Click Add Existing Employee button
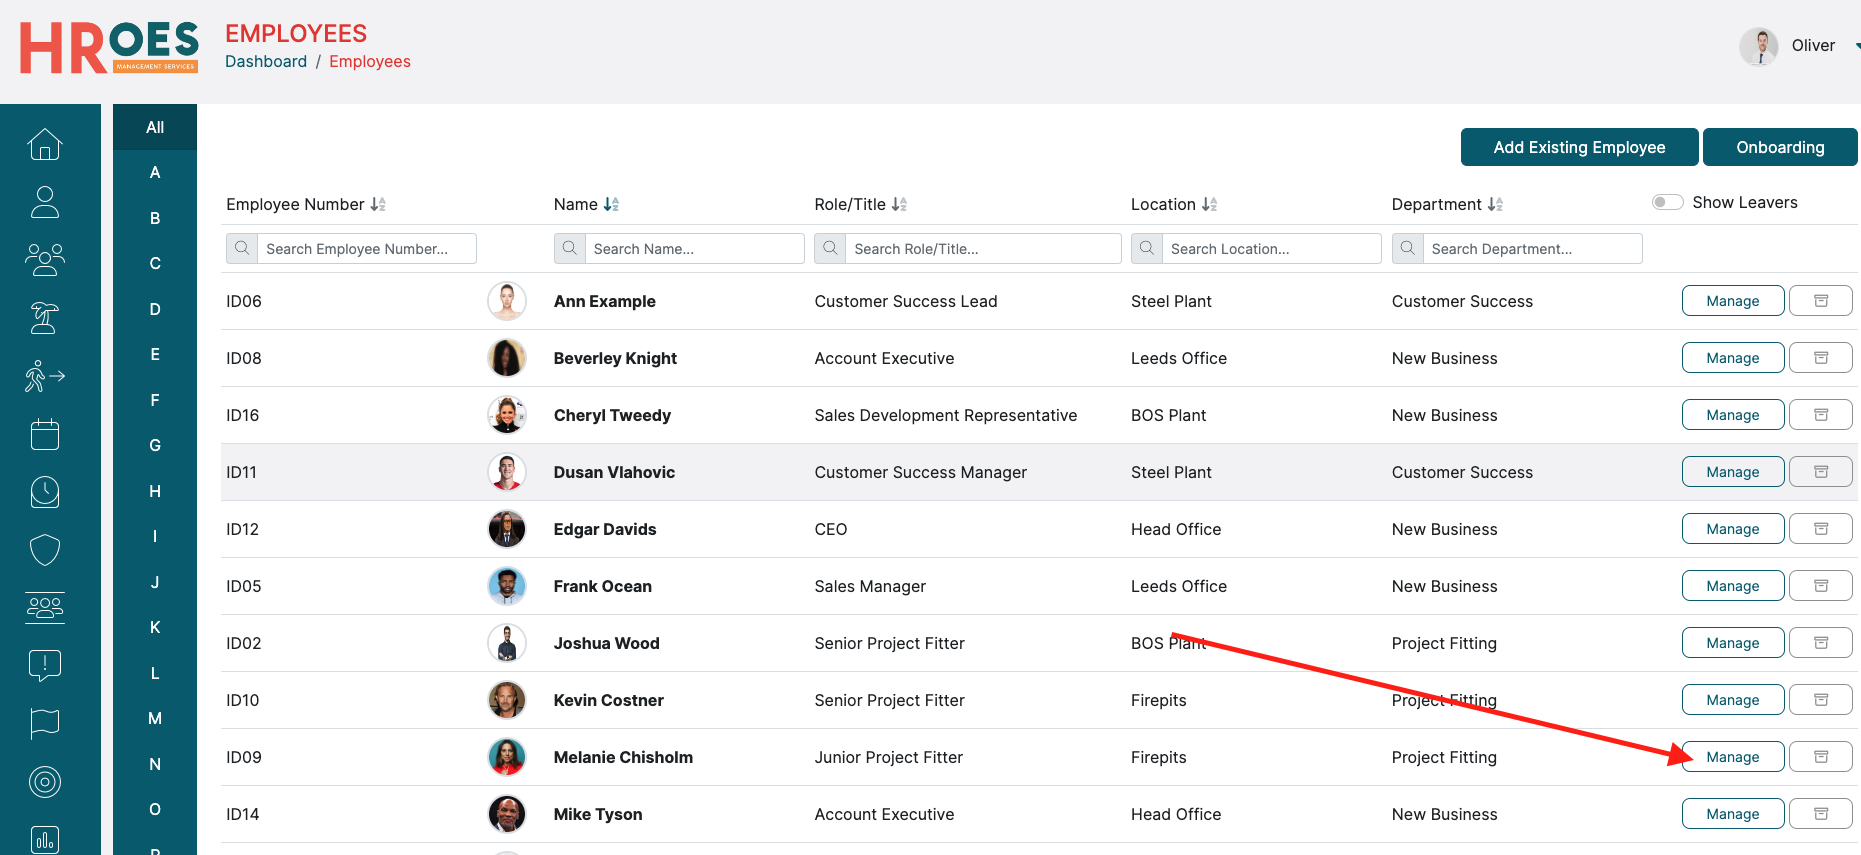 pos(1579,147)
